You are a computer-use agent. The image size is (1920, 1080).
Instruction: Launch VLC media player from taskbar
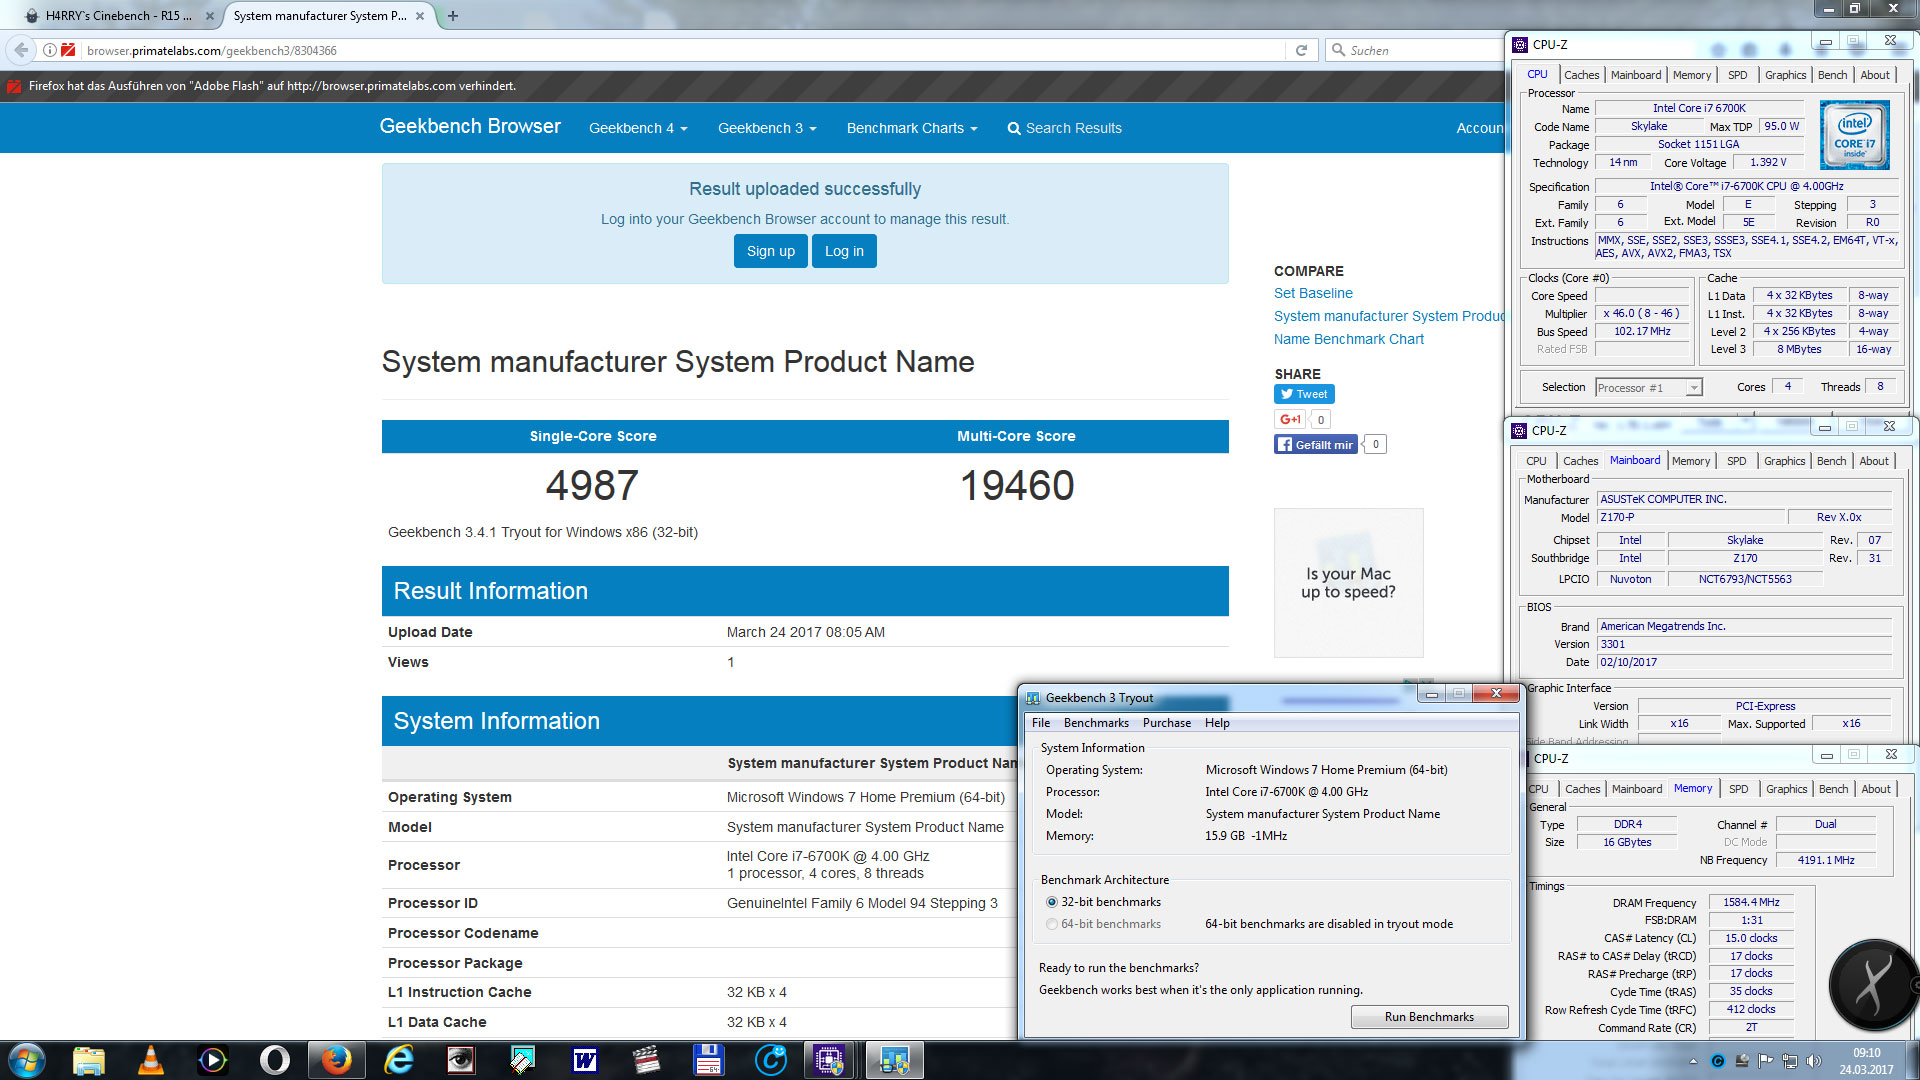tap(151, 1060)
